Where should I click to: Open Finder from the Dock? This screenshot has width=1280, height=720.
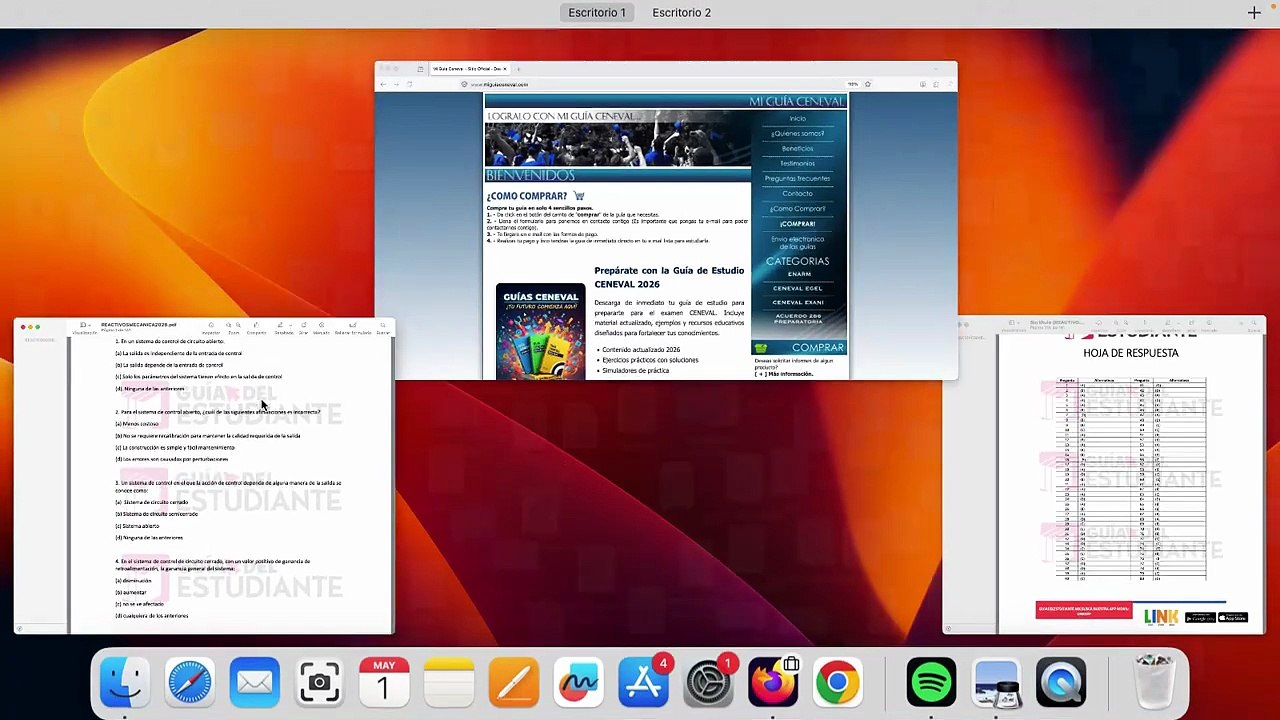click(x=124, y=683)
